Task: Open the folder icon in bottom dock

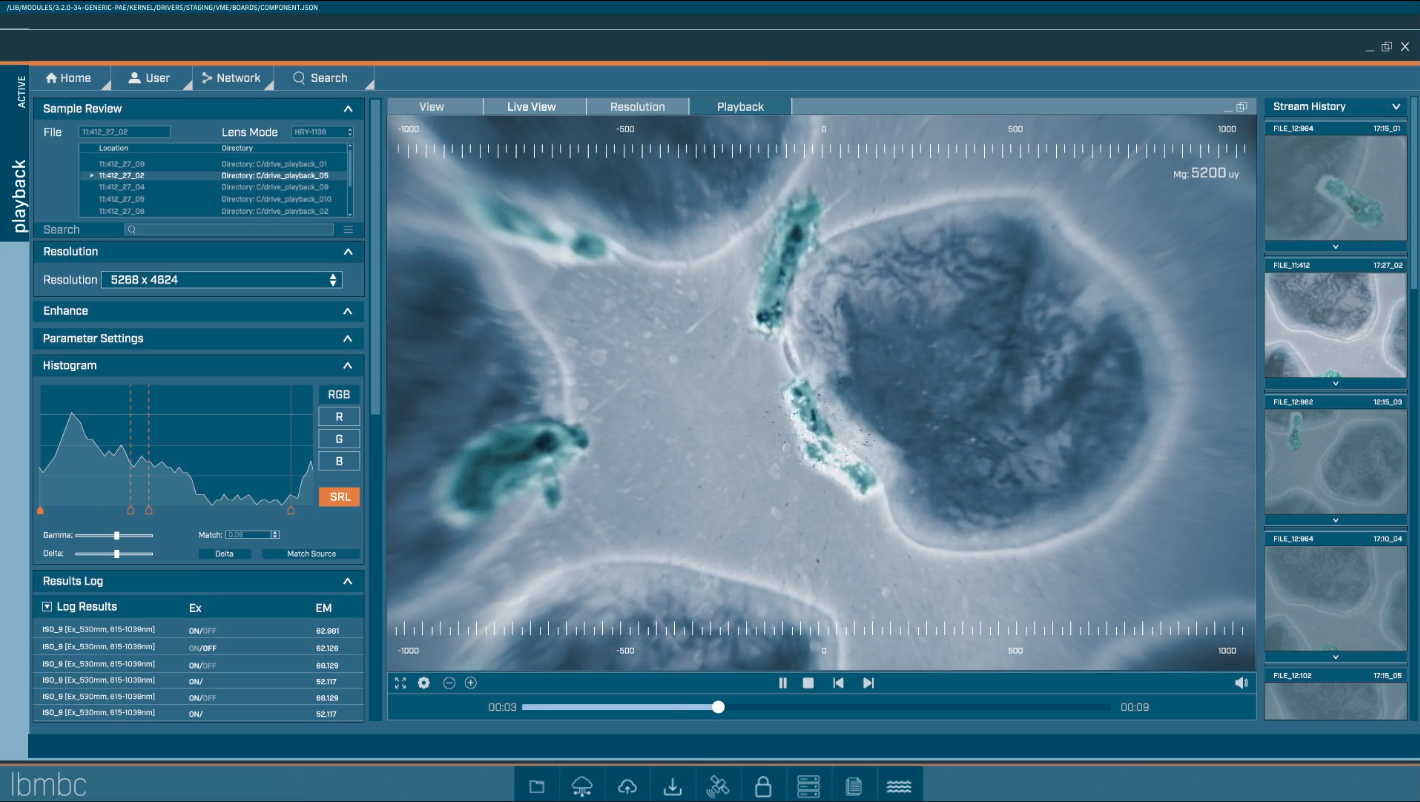Action: [536, 786]
